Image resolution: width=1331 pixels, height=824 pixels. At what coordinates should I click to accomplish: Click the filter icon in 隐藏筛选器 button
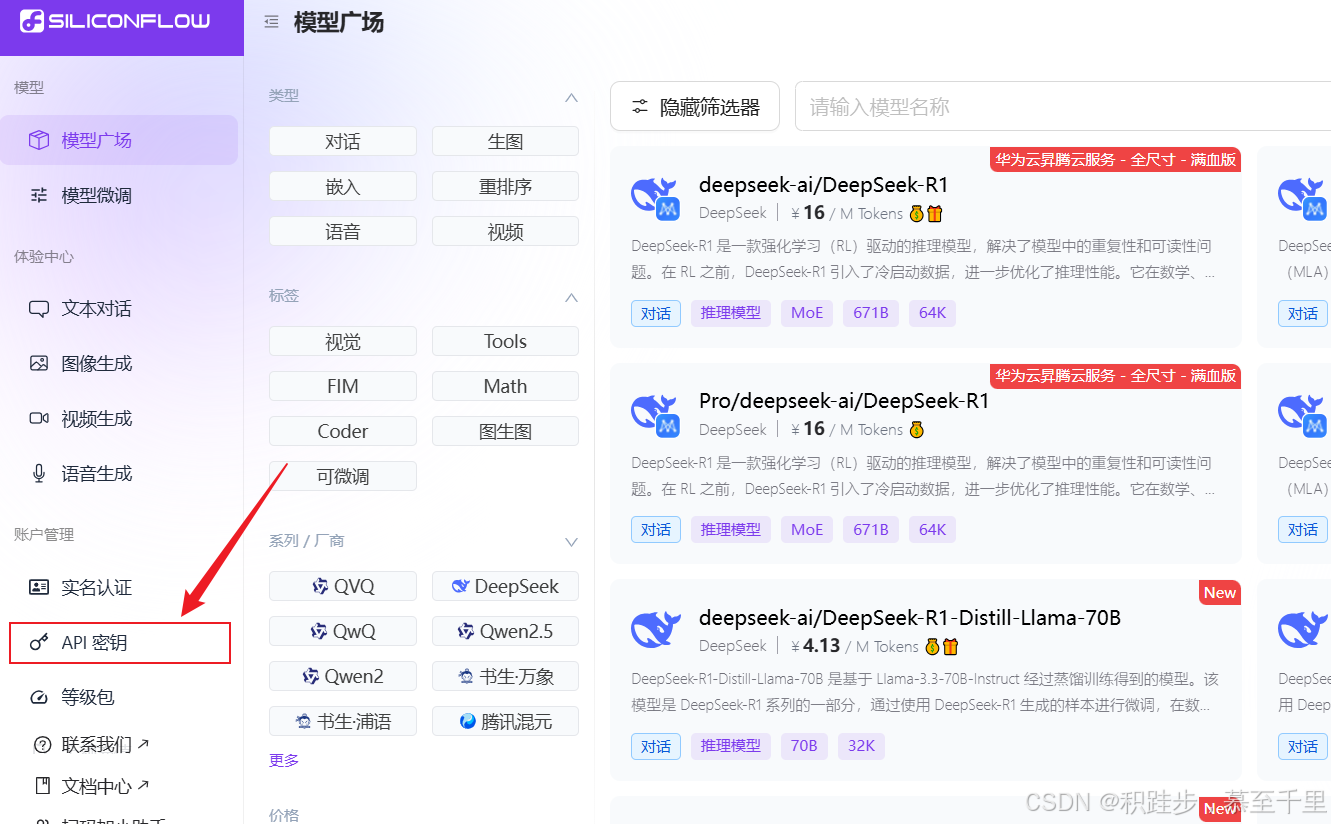pyautogui.click(x=640, y=107)
